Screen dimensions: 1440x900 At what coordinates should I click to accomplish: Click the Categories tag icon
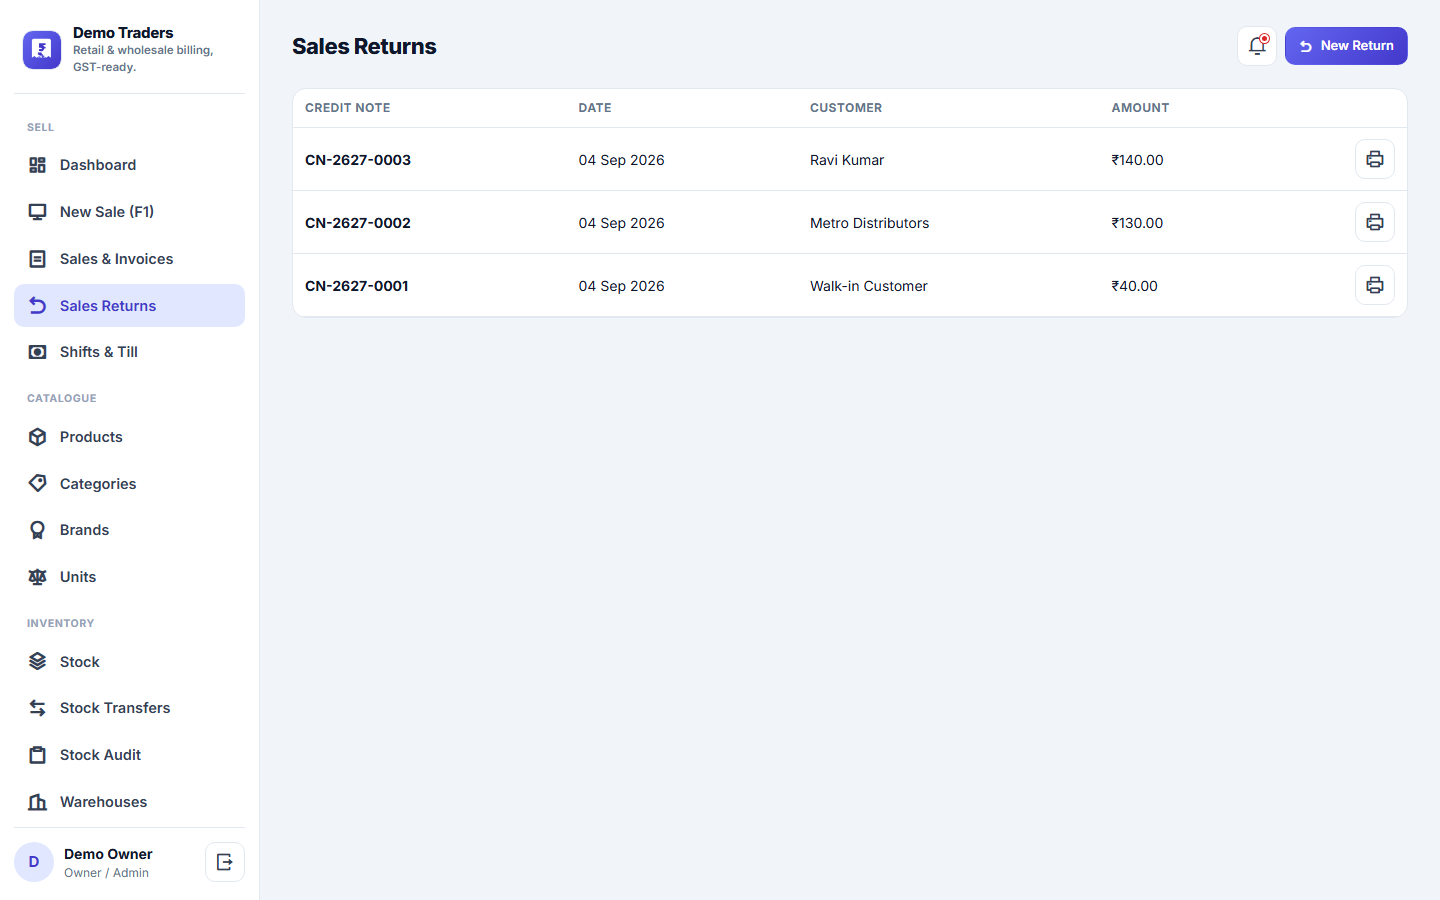(x=38, y=484)
